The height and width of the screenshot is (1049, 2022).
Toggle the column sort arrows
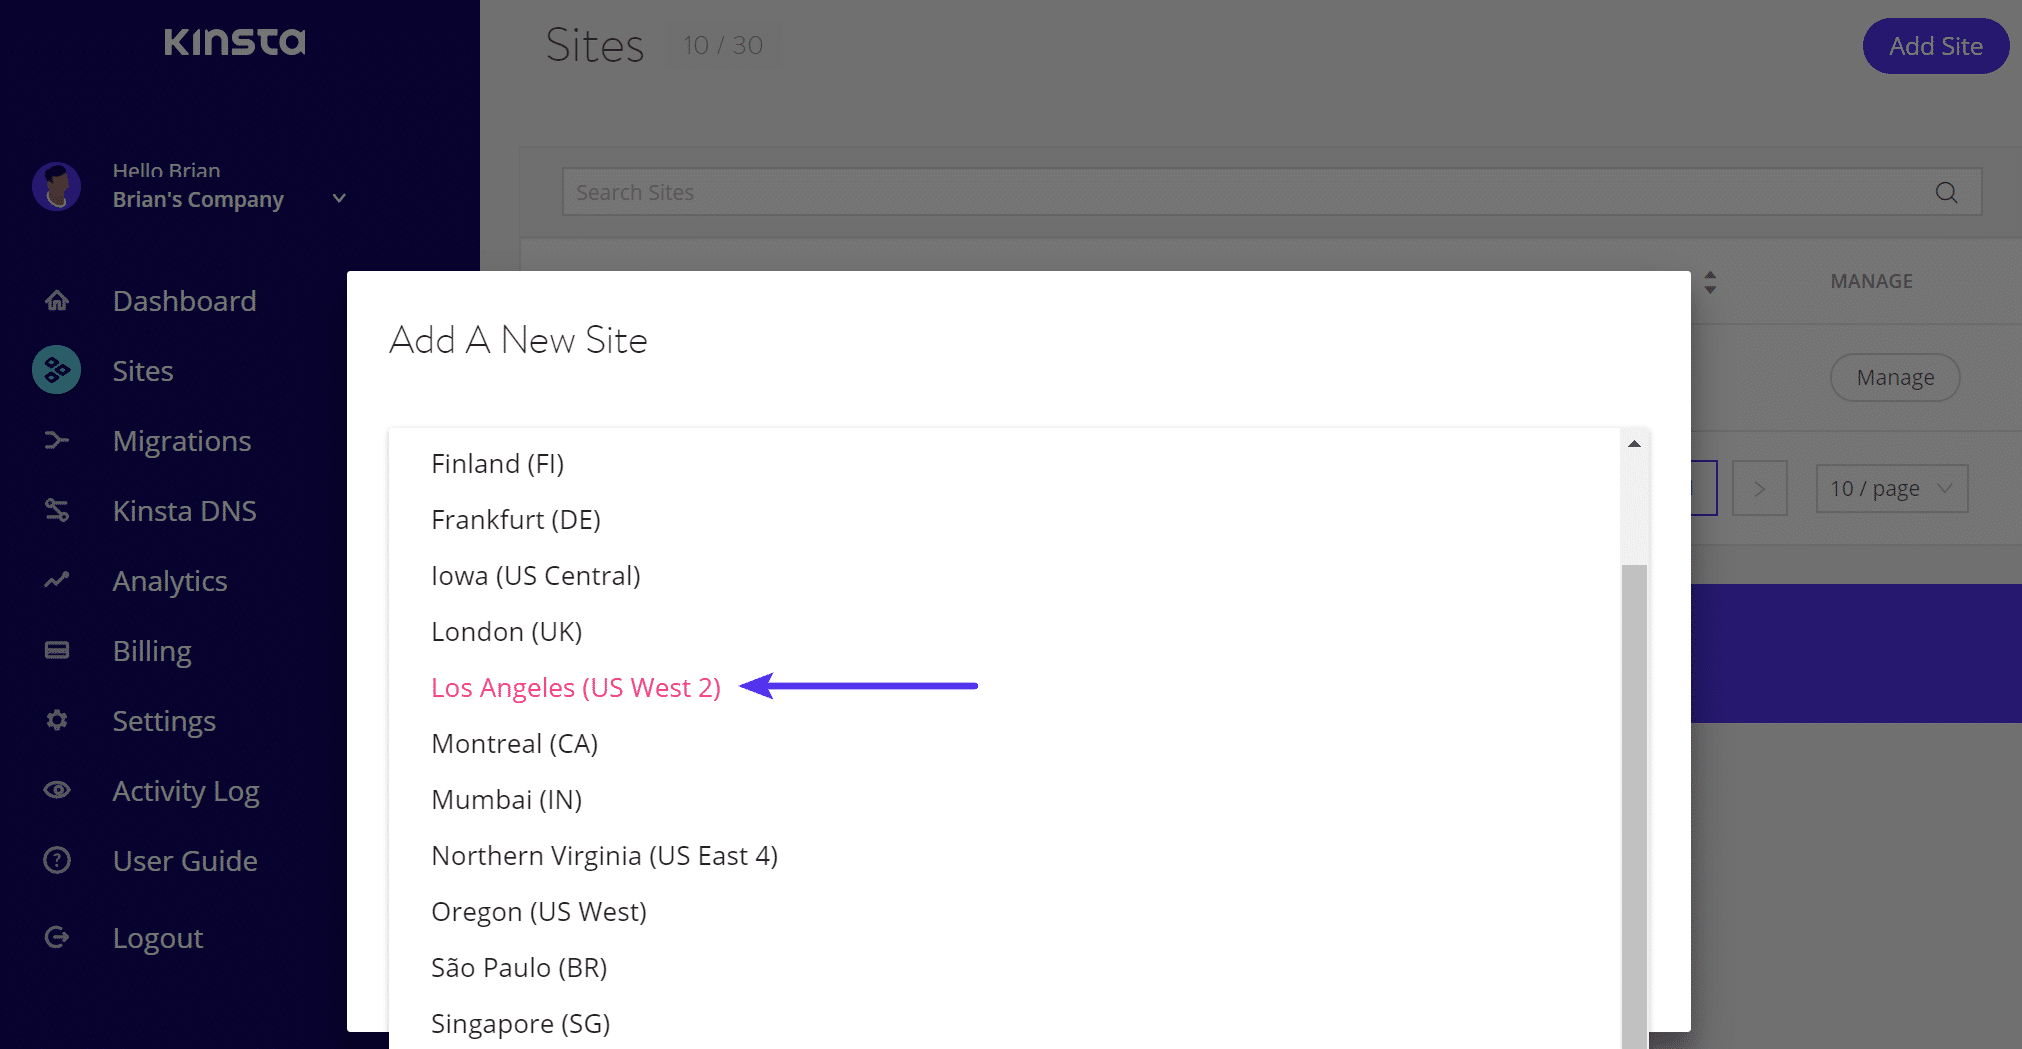pyautogui.click(x=1710, y=282)
